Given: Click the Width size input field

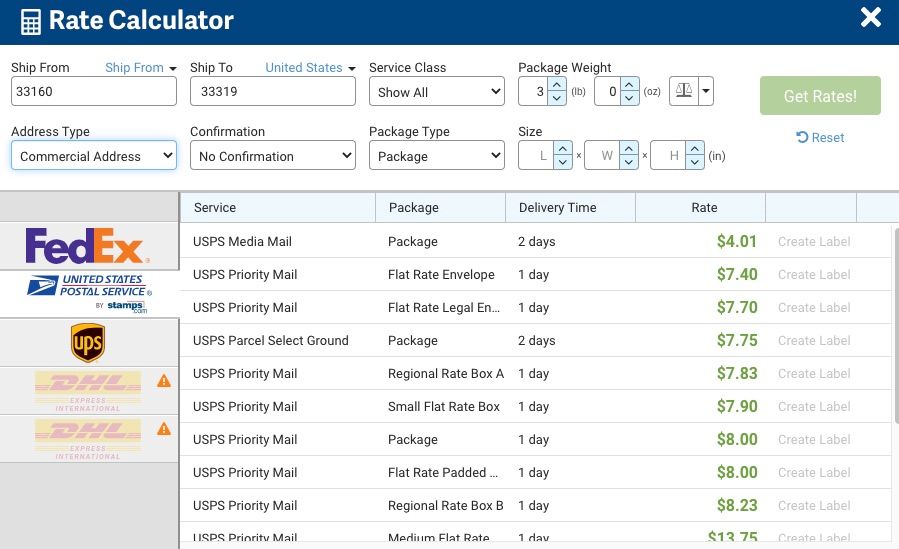Looking at the screenshot, I should 603,156.
